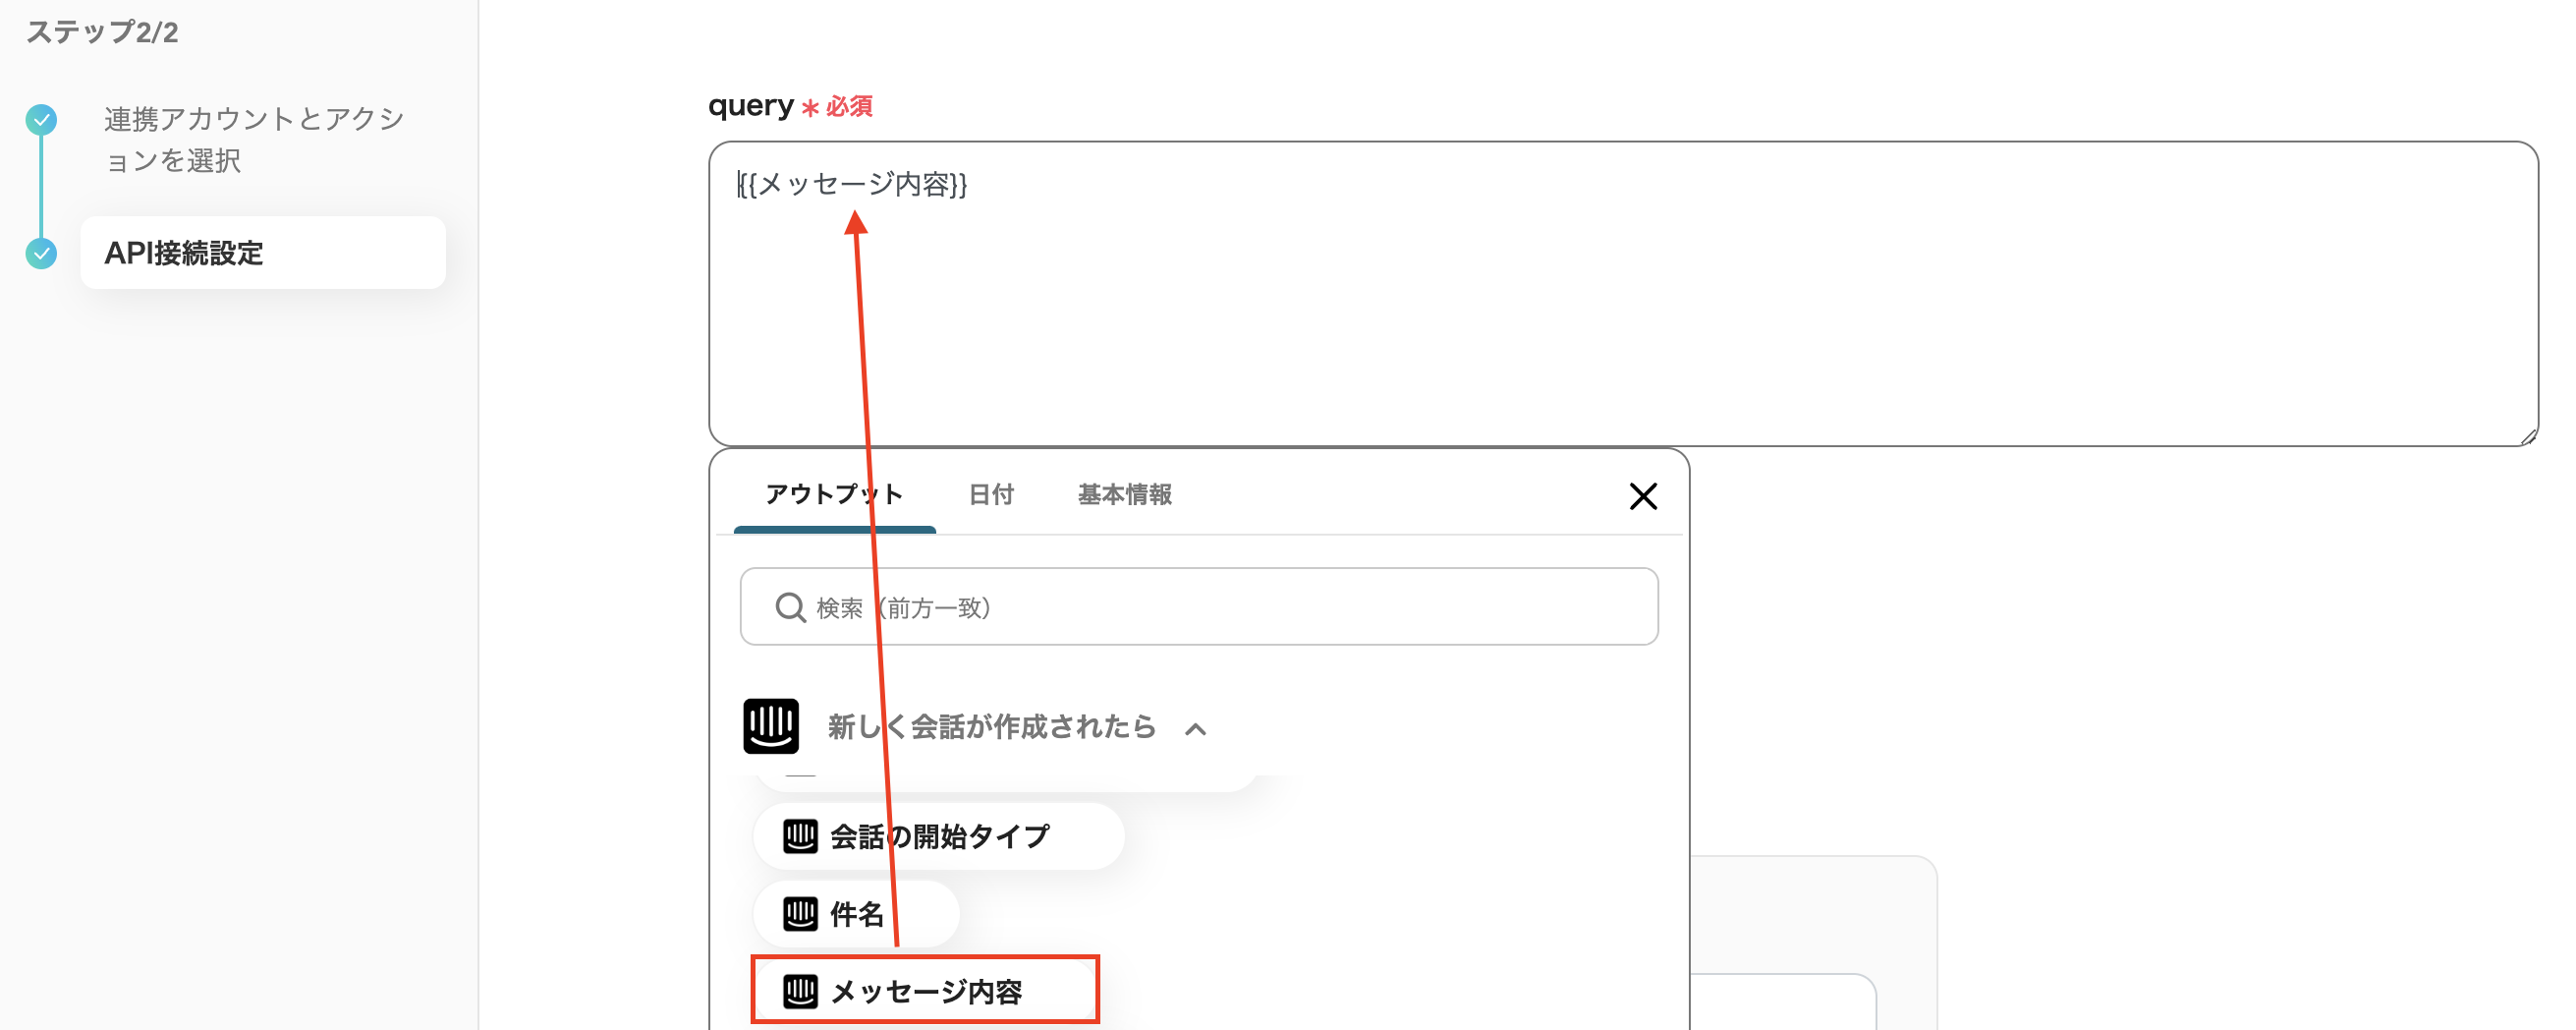The image size is (2576, 1030).
Task: Click the checkmark icon next to 連携アカウントとアクションを選択
Action: 41,120
